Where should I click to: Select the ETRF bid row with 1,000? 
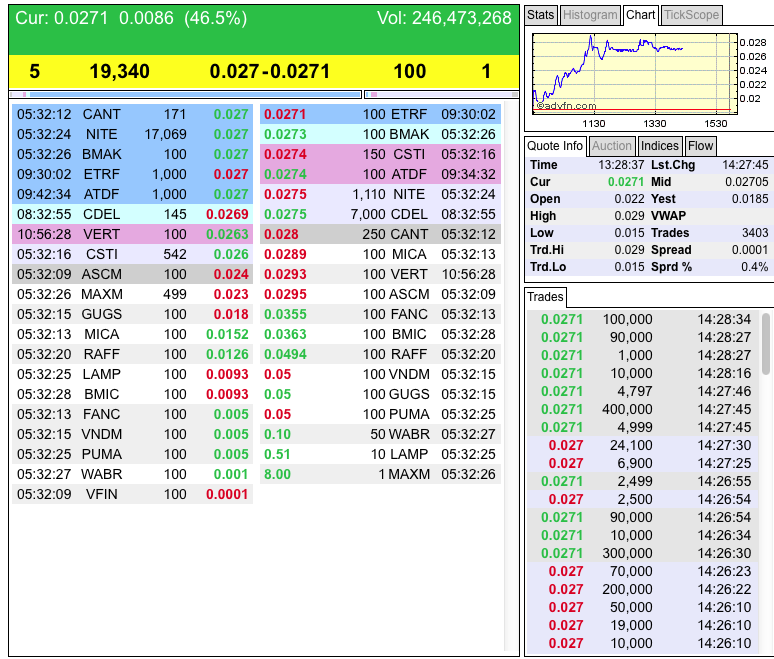tap(132, 174)
